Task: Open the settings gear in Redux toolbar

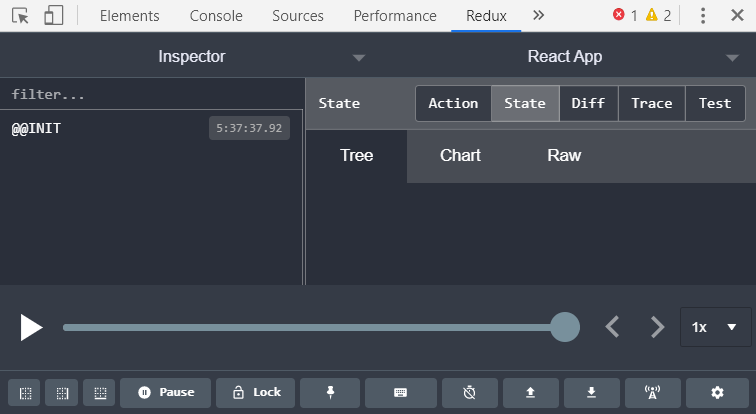Action: (717, 393)
